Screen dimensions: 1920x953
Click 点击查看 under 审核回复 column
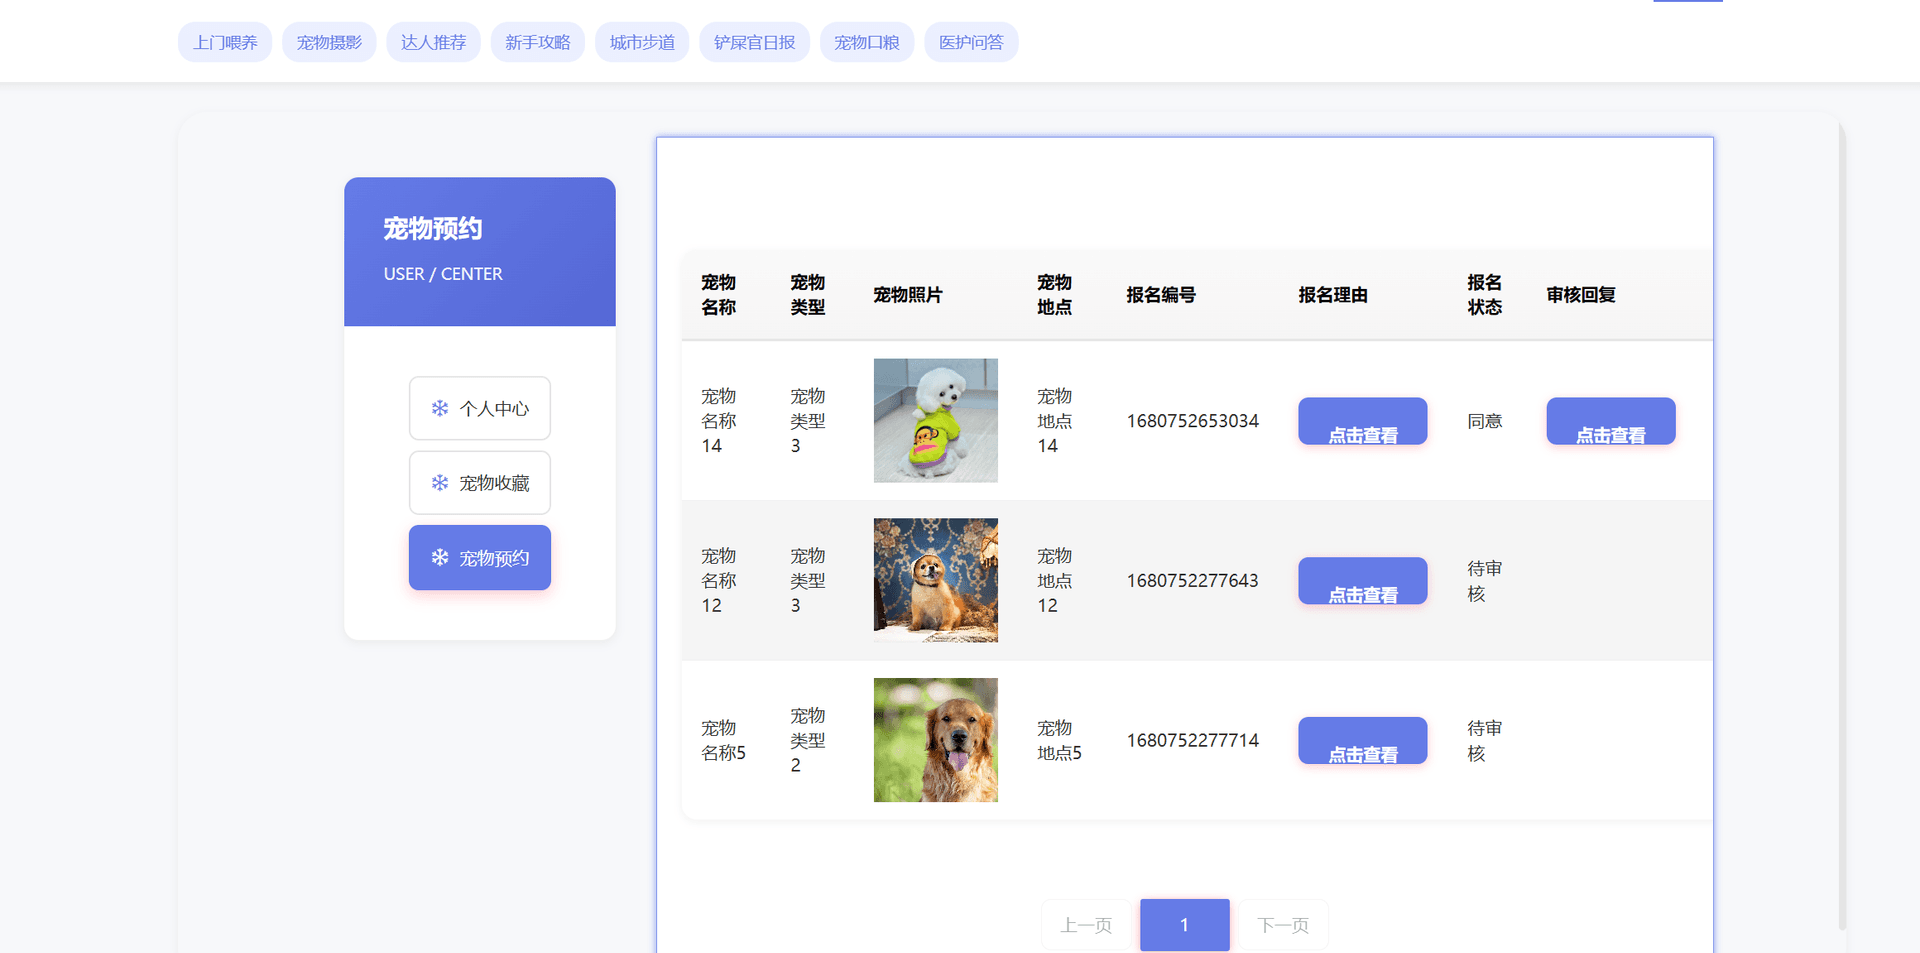[x=1610, y=421]
